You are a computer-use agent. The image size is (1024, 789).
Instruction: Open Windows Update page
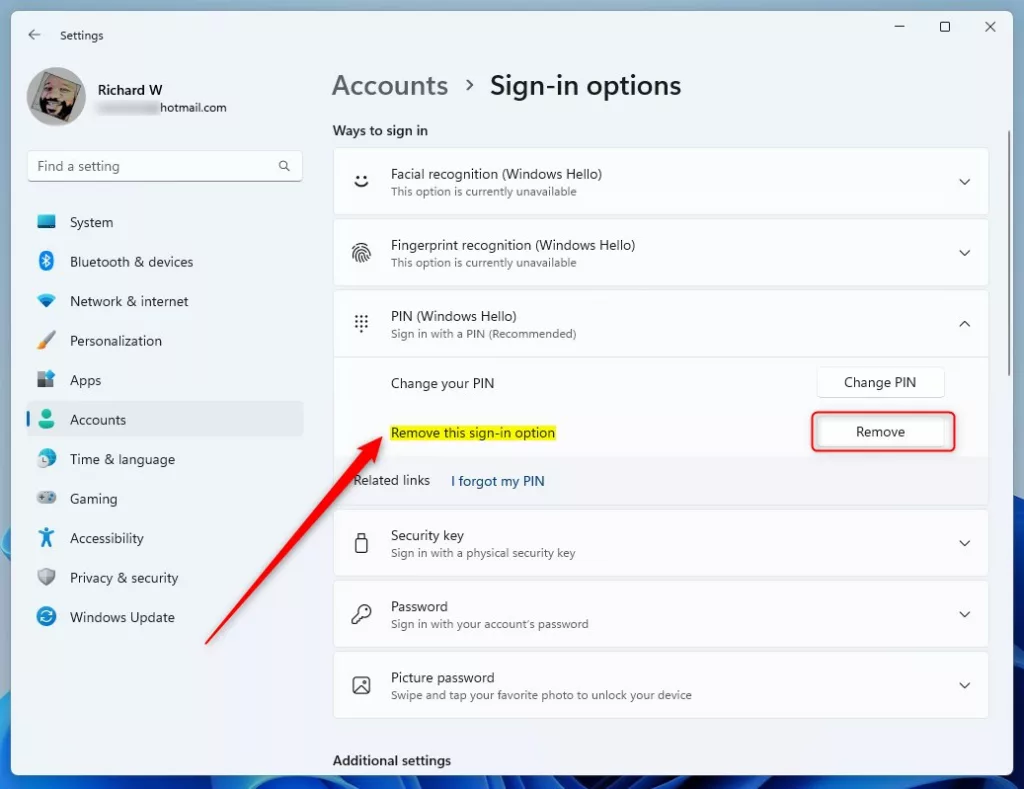coord(165,617)
